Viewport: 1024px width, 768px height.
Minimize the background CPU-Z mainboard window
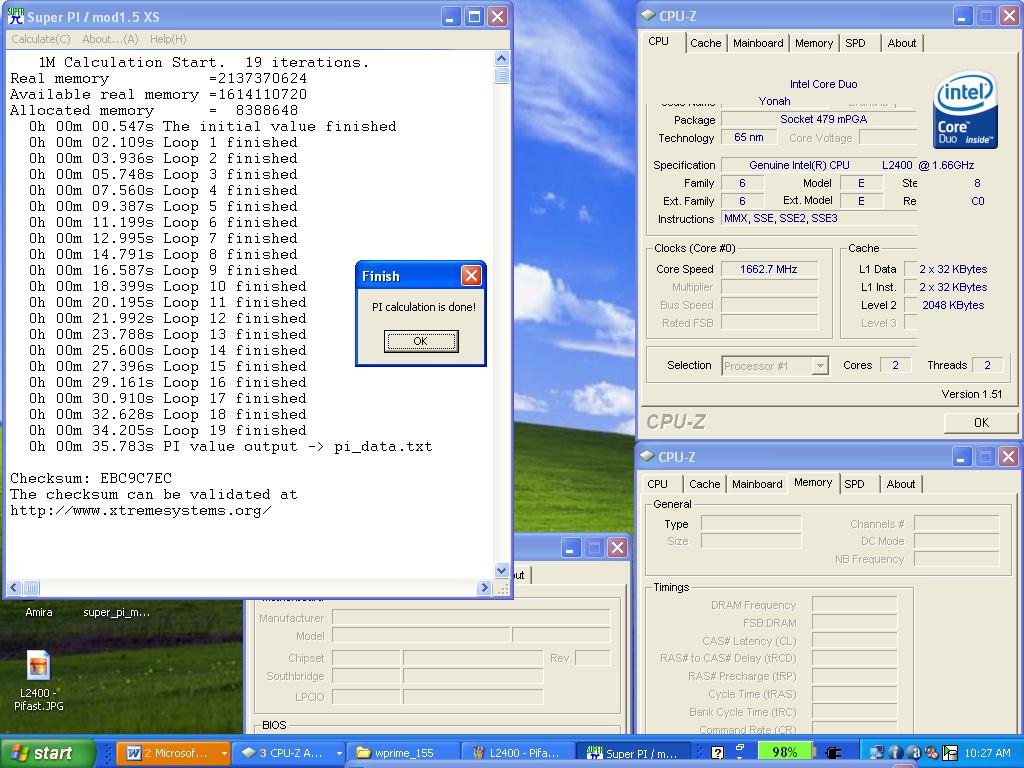(570, 548)
